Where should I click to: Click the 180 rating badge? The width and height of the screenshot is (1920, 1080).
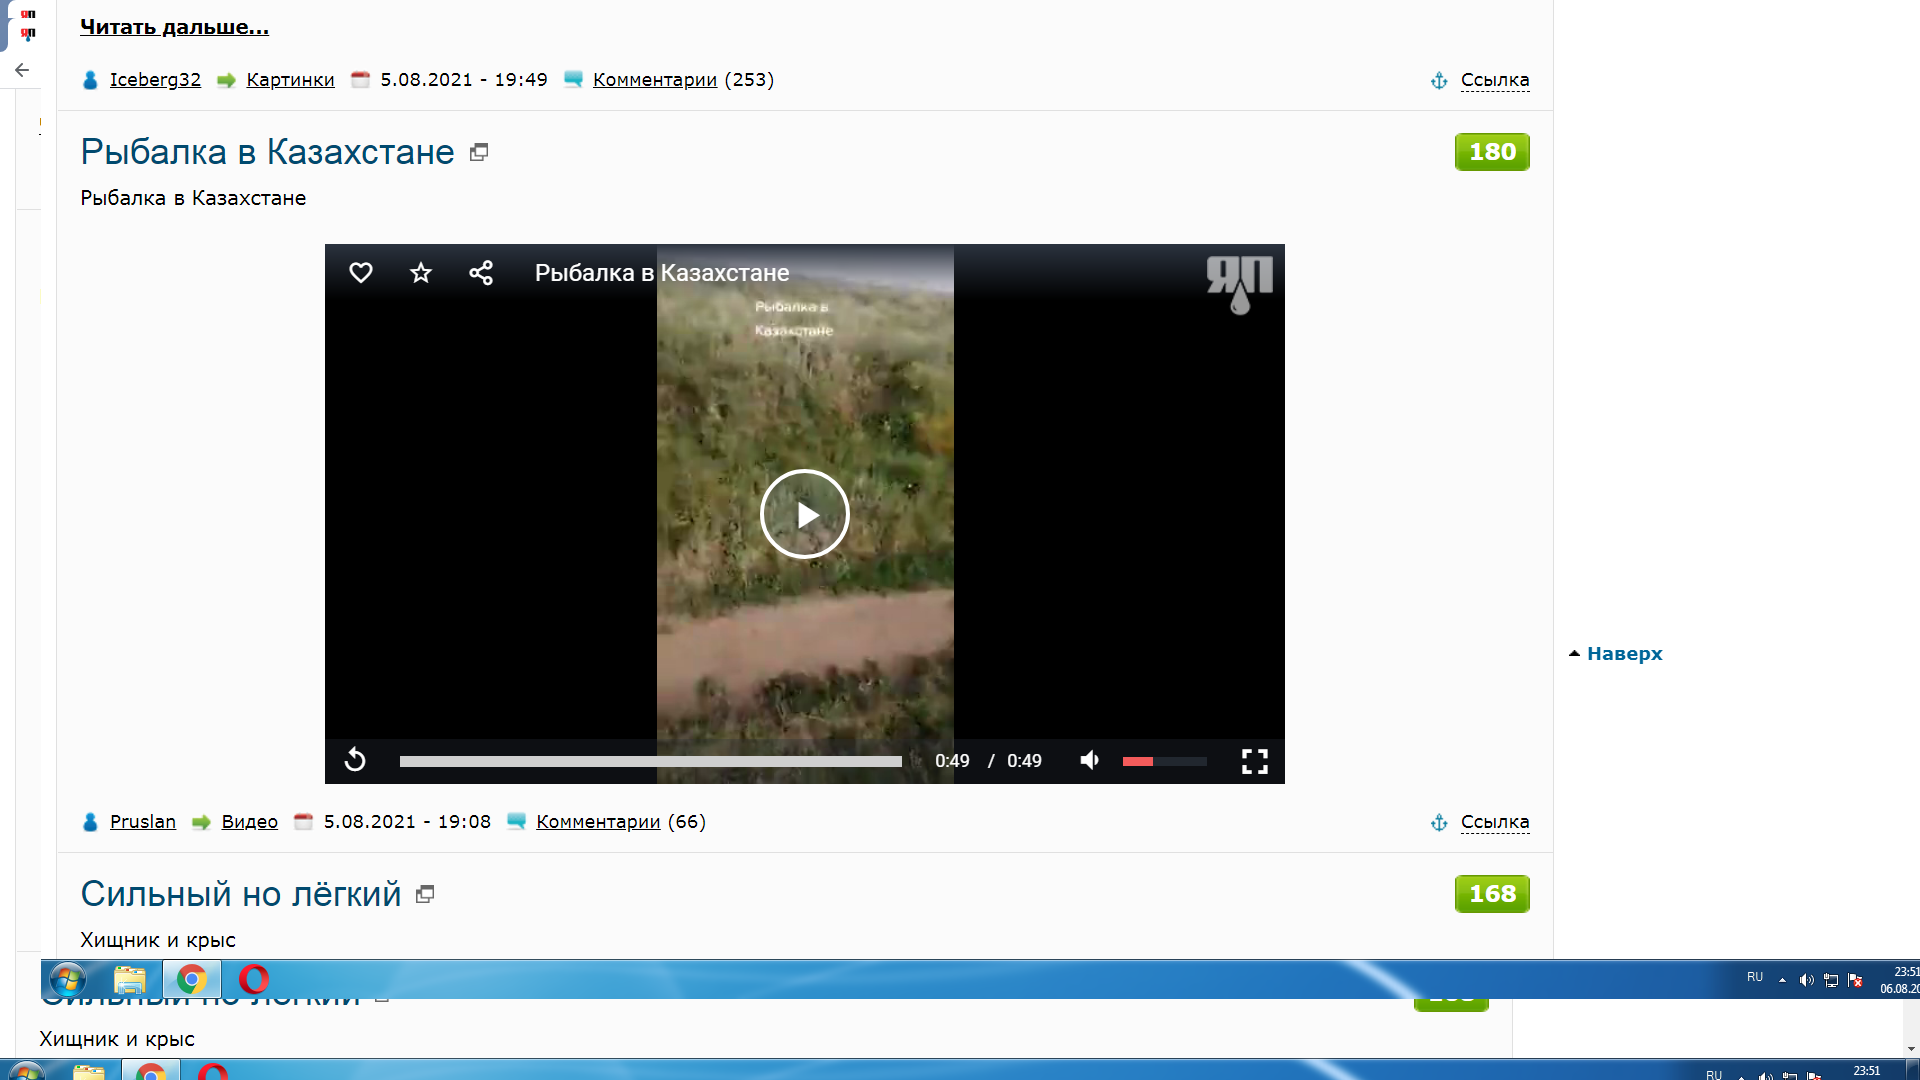click(1492, 152)
